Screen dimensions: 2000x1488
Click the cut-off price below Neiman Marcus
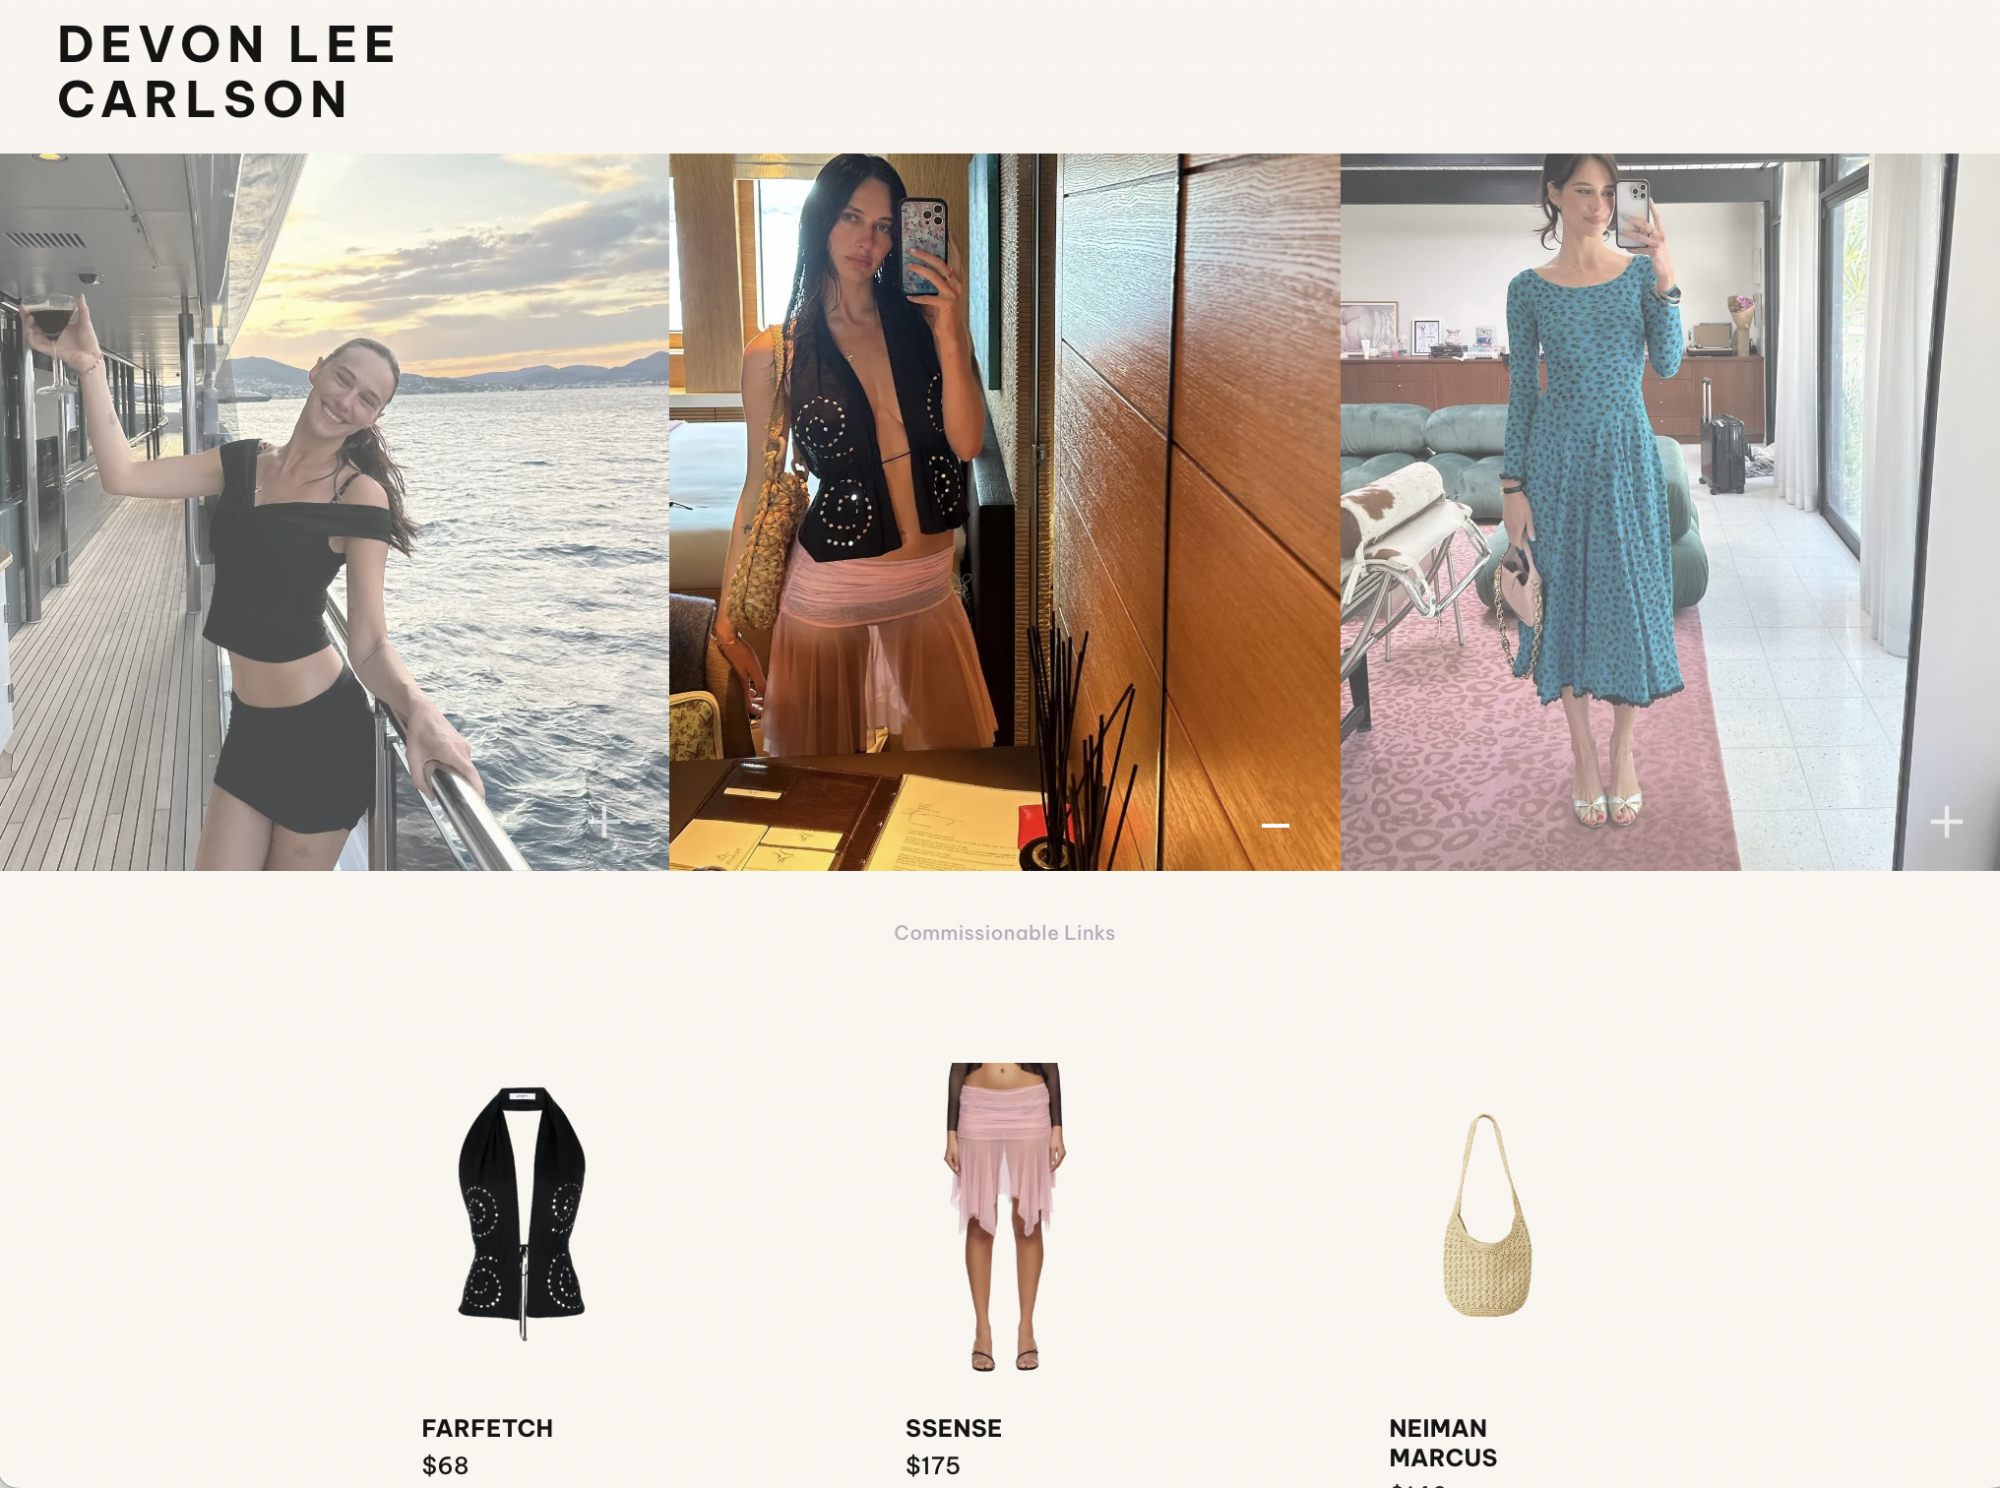[1418, 1484]
